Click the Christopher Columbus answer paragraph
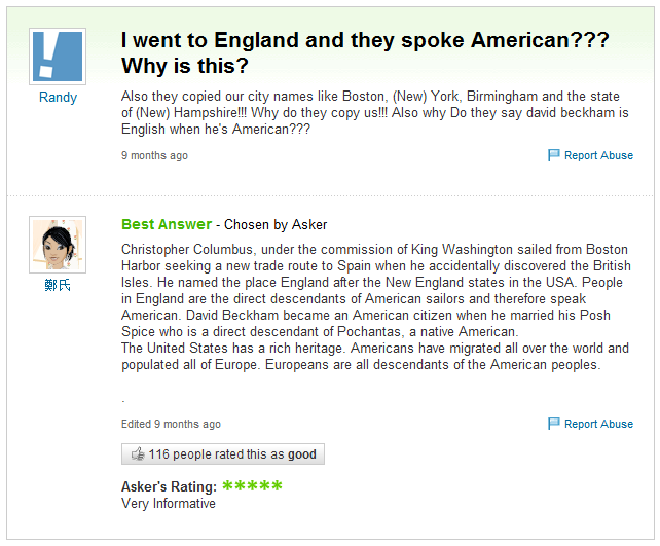Image resolution: width=660 pixels, height=546 pixels. (x=375, y=307)
